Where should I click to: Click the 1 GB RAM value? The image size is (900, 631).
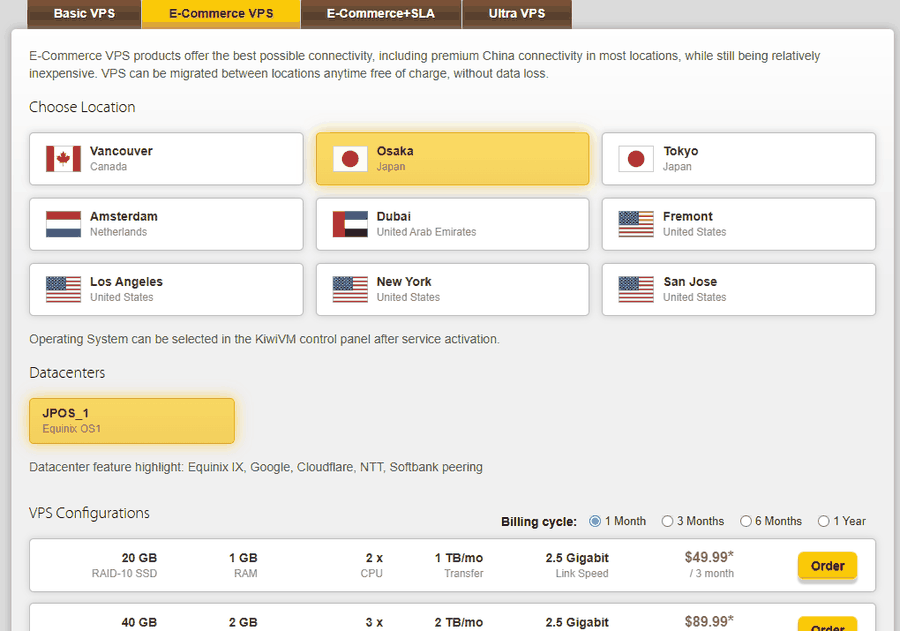(x=243, y=558)
